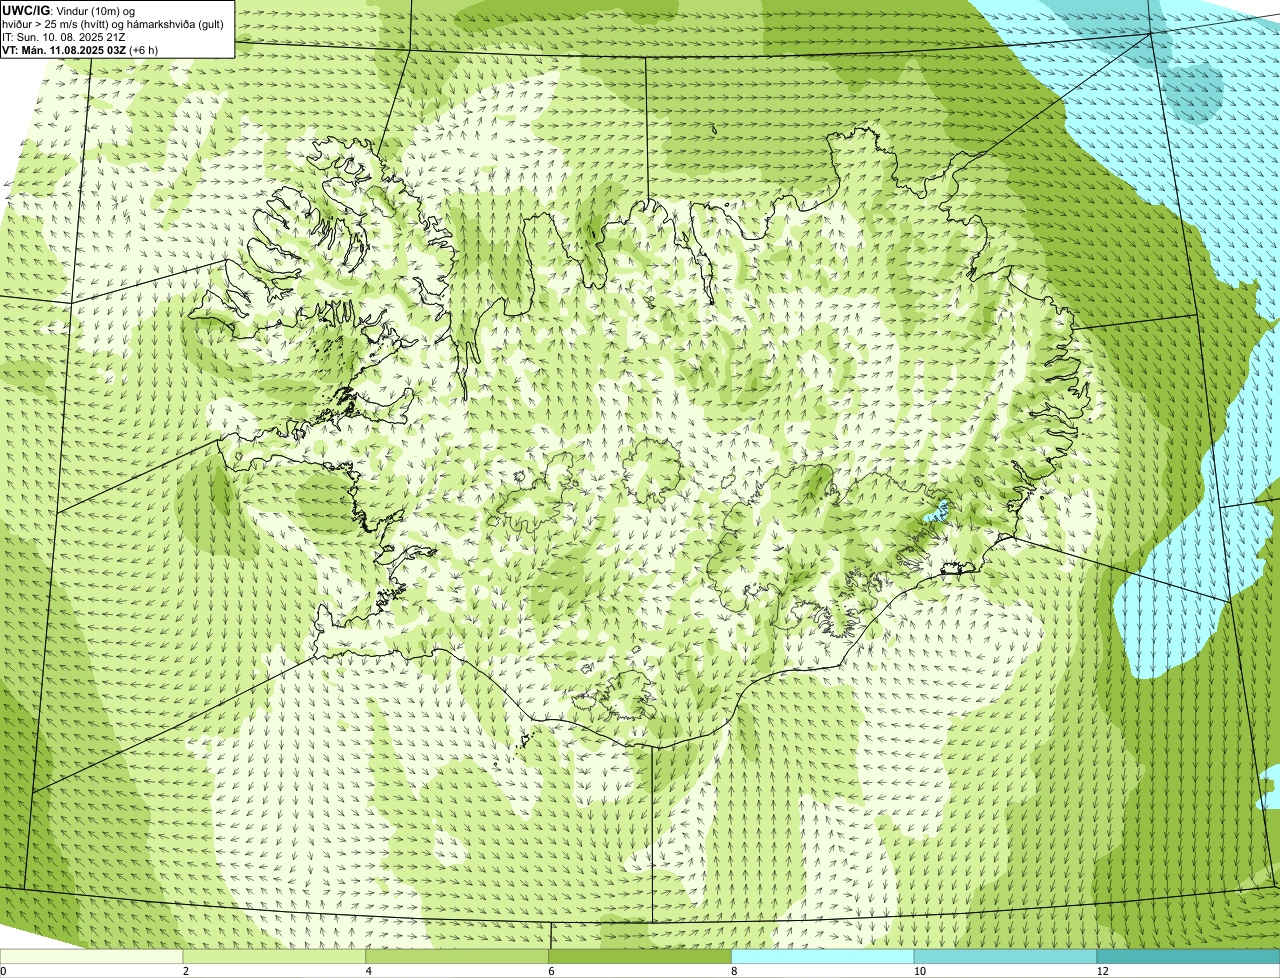1280x978 pixels.
Task: Click the legend scale label '2'
Action: coord(186,971)
